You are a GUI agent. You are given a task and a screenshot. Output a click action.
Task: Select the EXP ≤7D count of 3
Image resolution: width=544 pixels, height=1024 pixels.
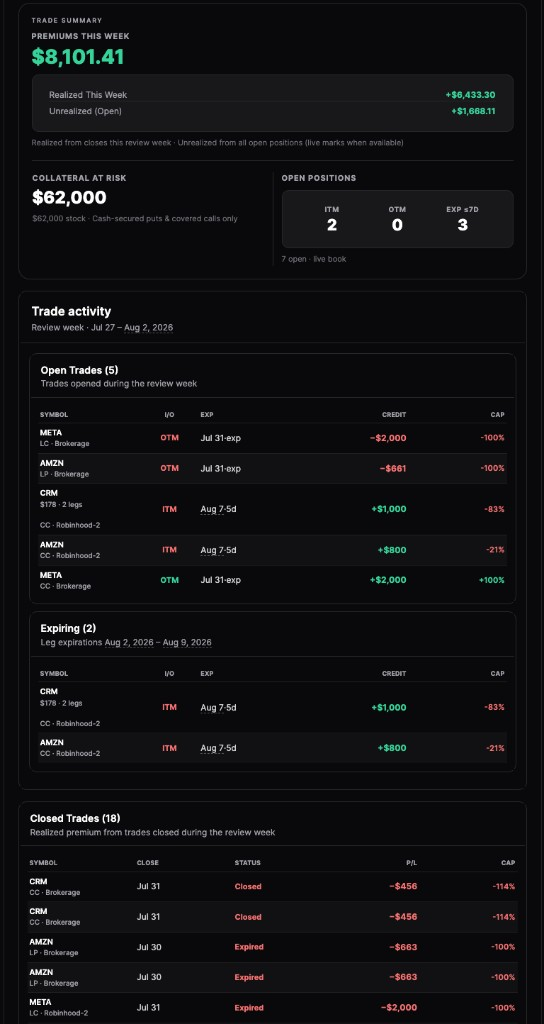click(462, 225)
